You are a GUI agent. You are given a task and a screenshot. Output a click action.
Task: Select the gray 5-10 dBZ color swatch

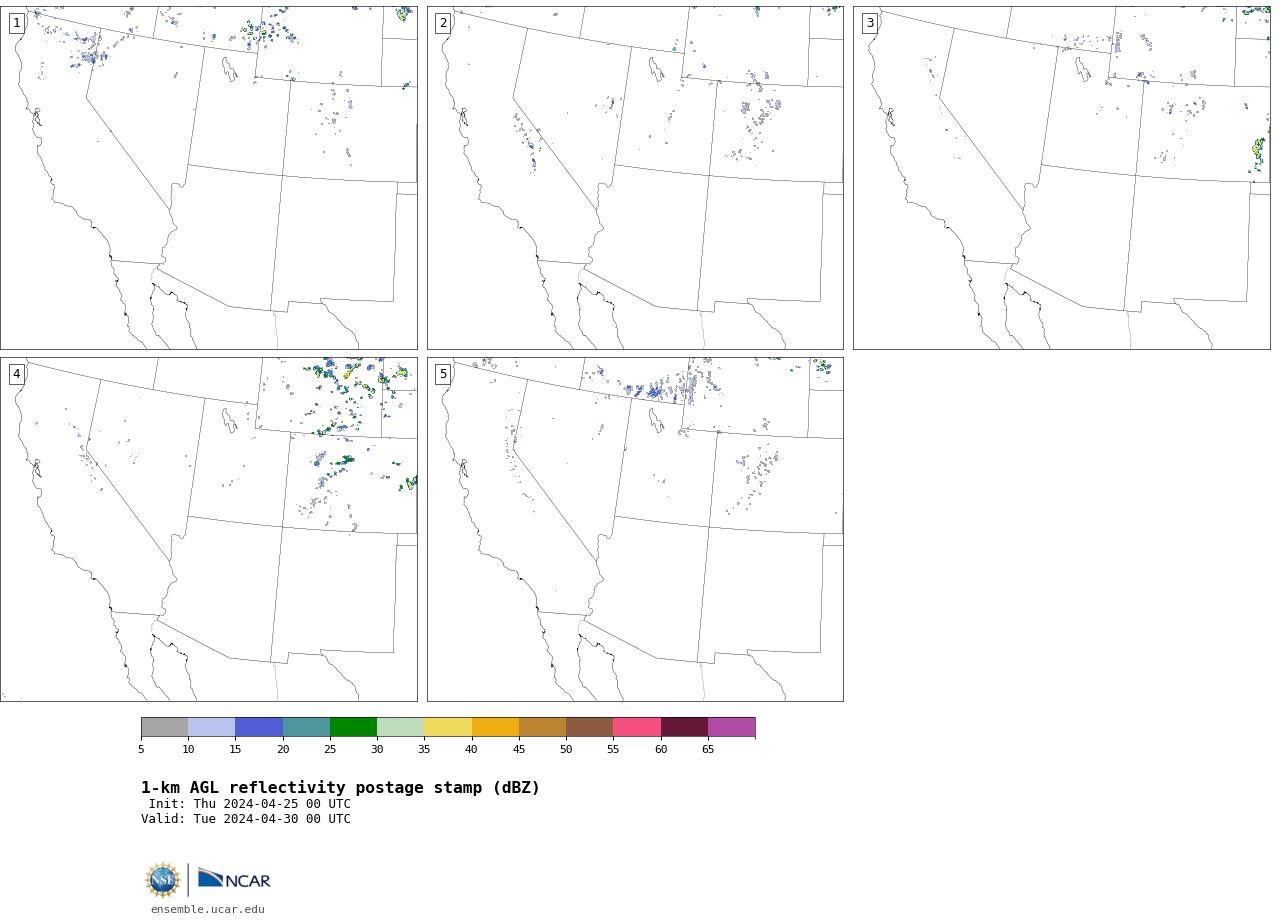pos(164,727)
